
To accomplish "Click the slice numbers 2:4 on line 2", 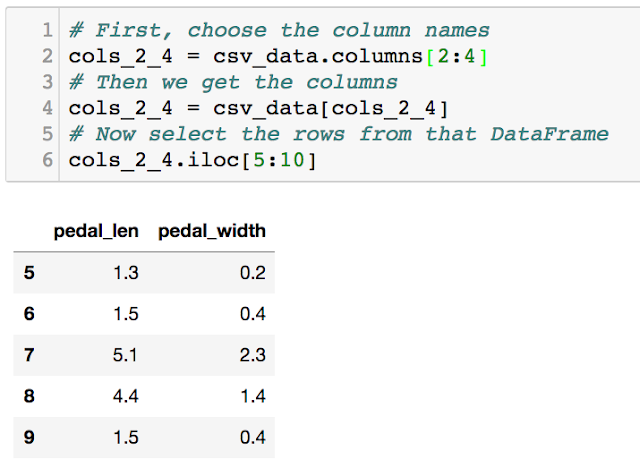I will click(x=456, y=56).
